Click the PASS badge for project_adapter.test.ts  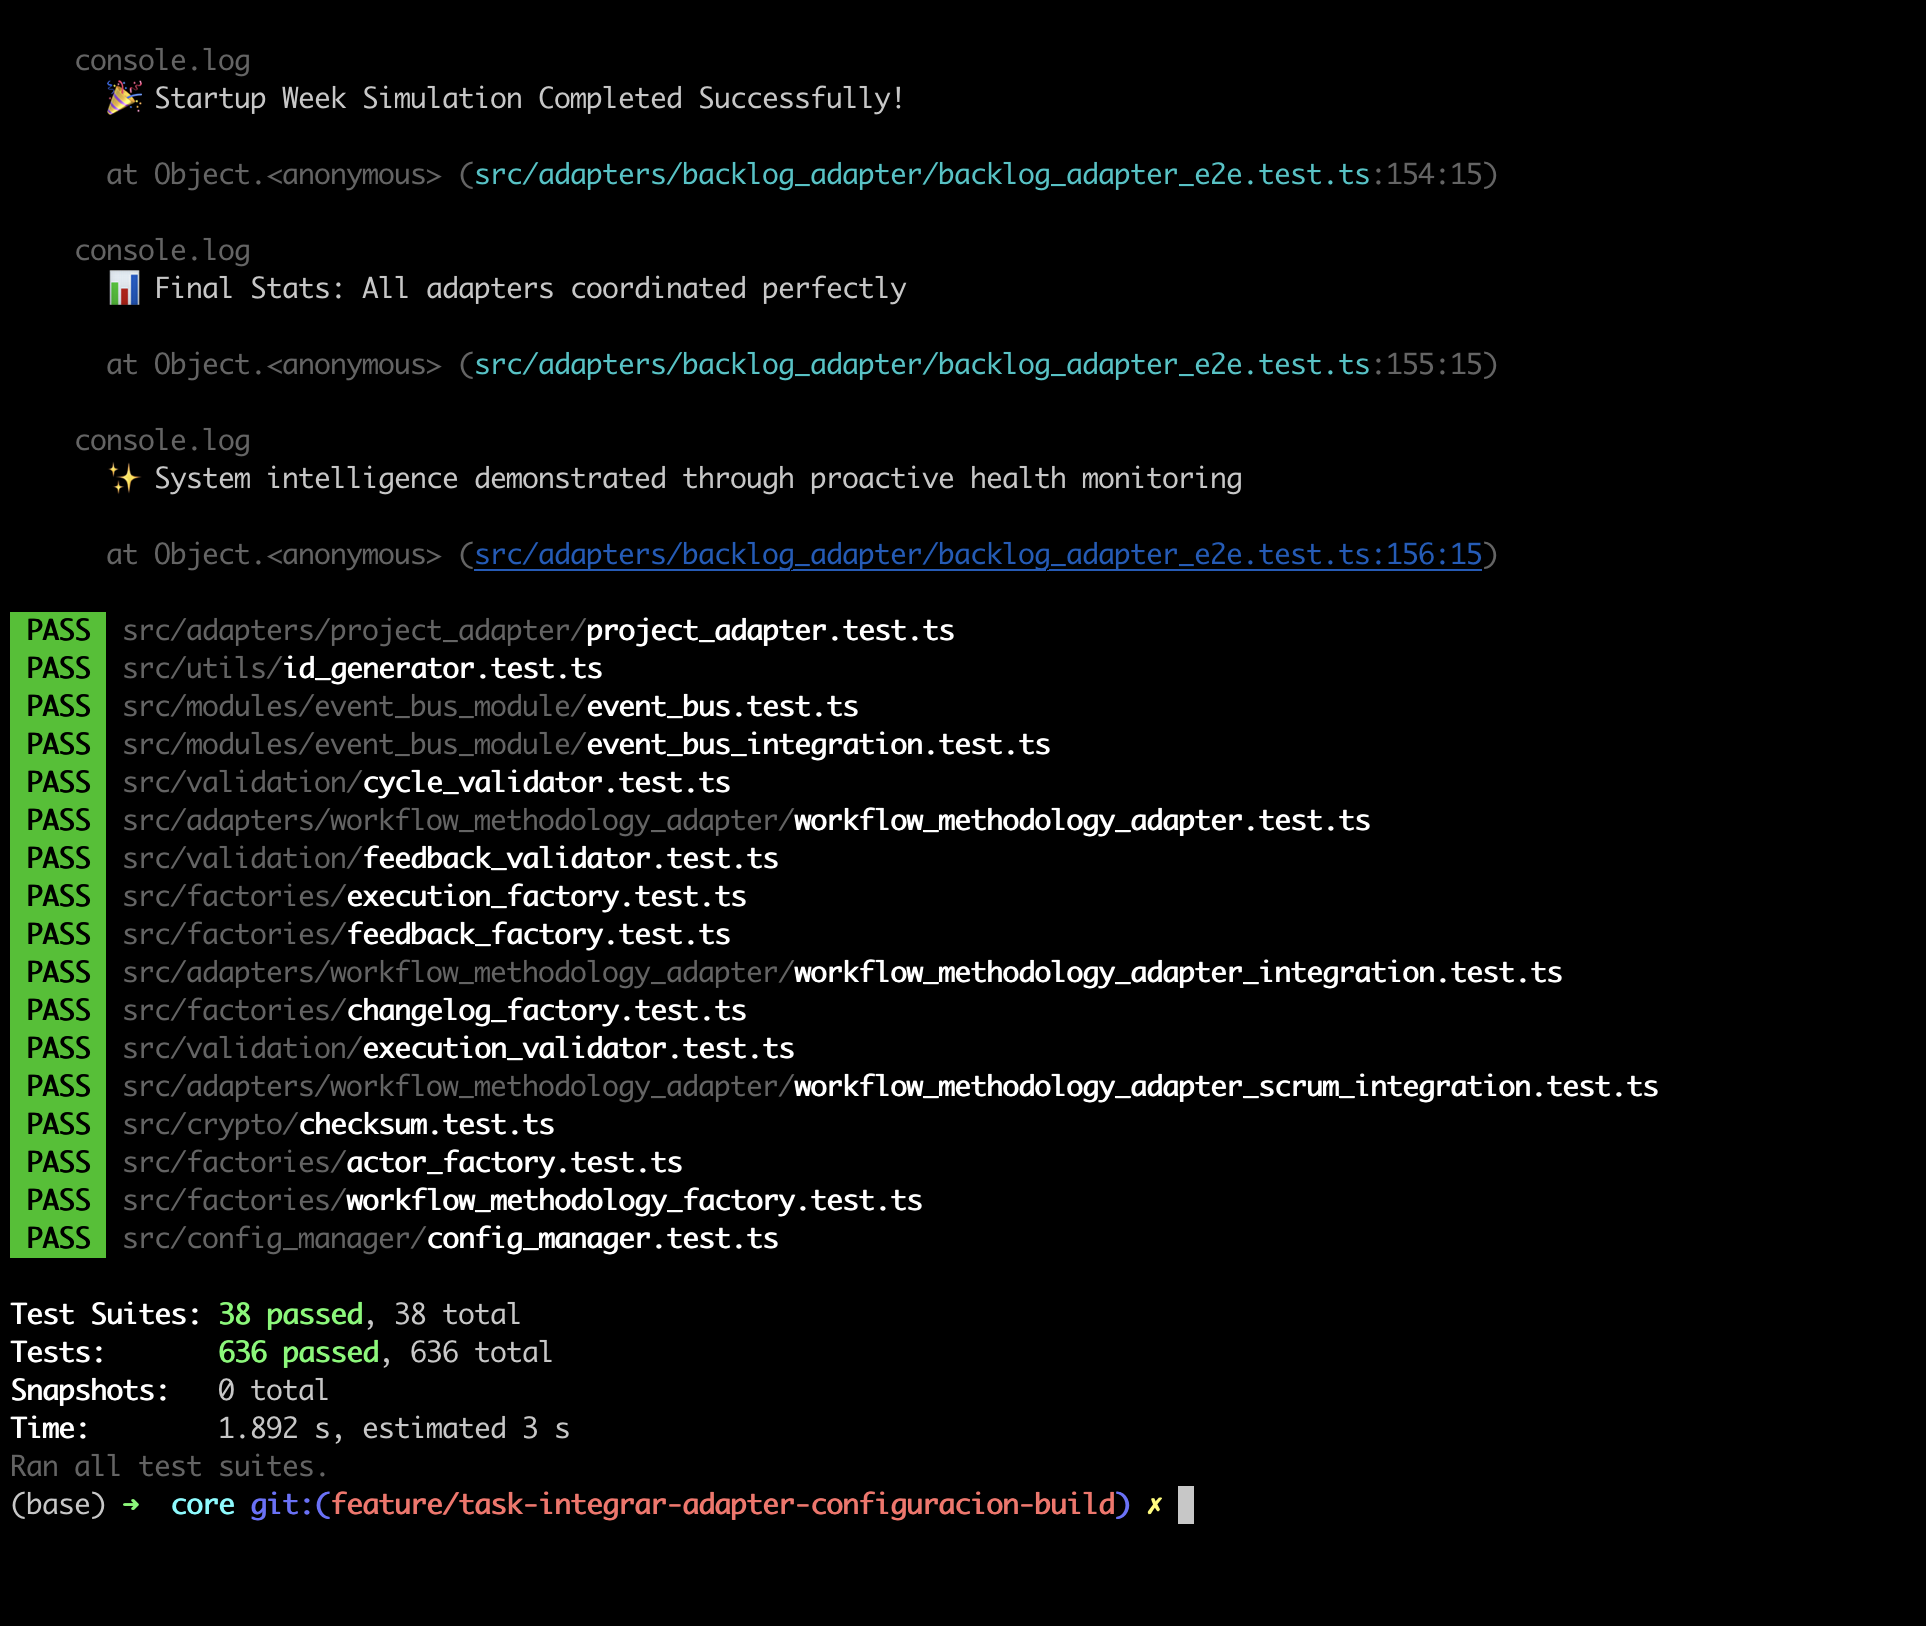click(x=58, y=630)
